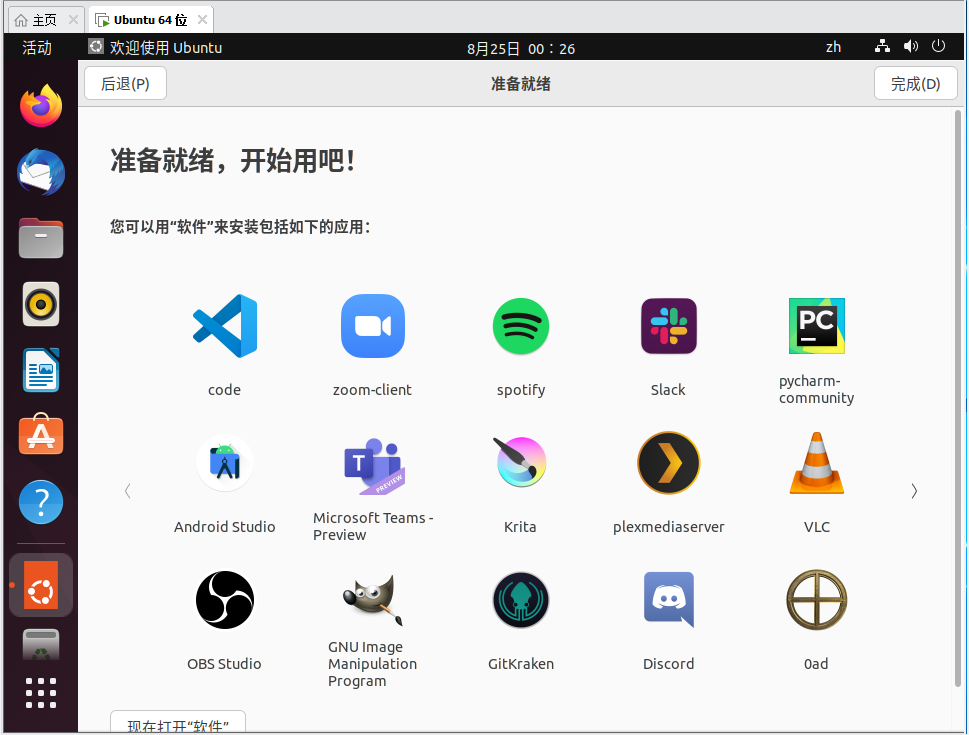Screen dimensions: 969x735
Task: Choose the zoom-client app icon
Action: click(x=373, y=326)
